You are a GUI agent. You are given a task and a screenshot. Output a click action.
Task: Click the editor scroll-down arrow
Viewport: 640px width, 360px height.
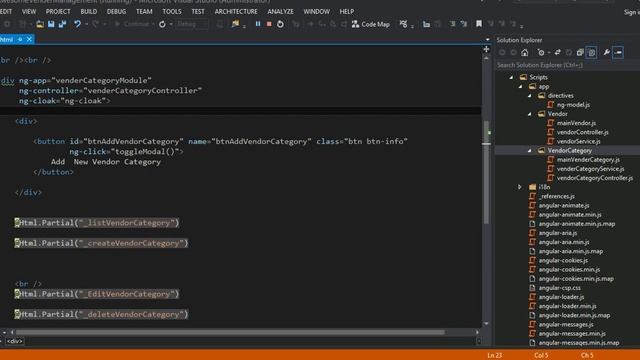[486, 324]
